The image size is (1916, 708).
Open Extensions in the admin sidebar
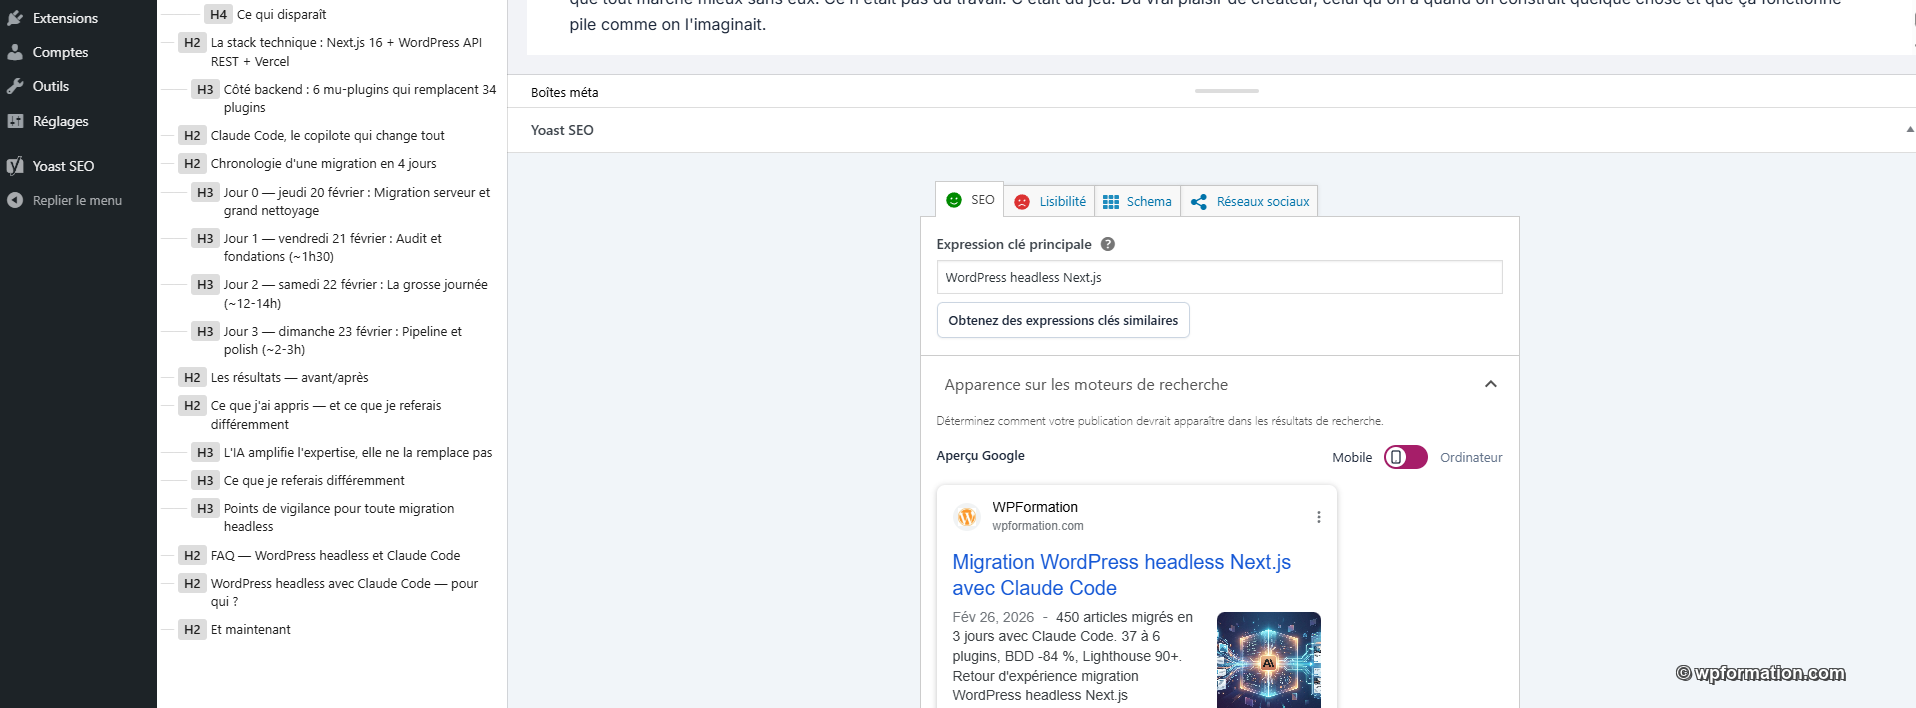65,18
